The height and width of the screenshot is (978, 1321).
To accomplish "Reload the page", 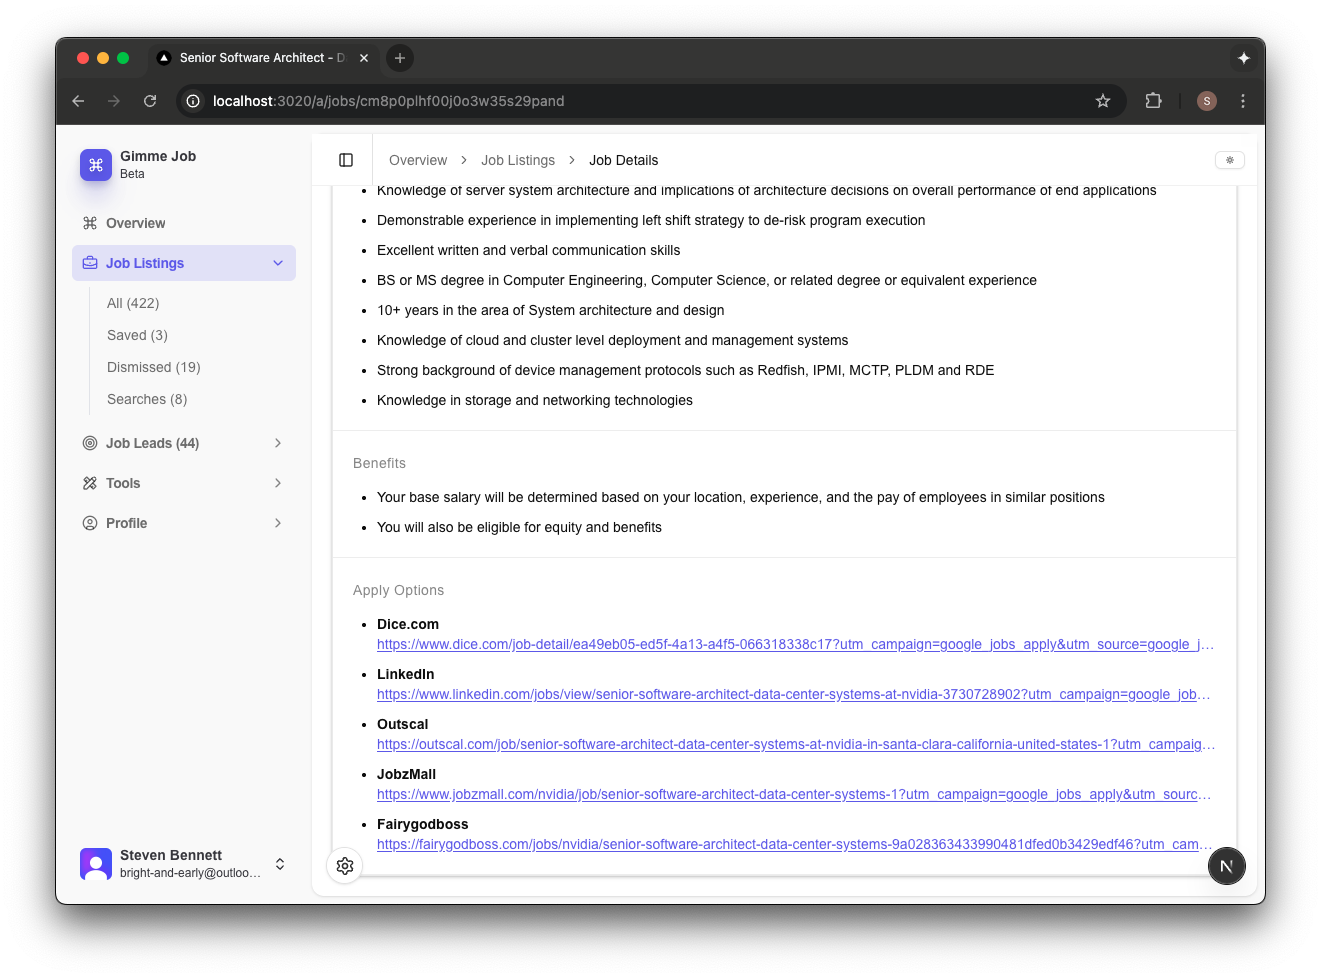I will 150,101.
